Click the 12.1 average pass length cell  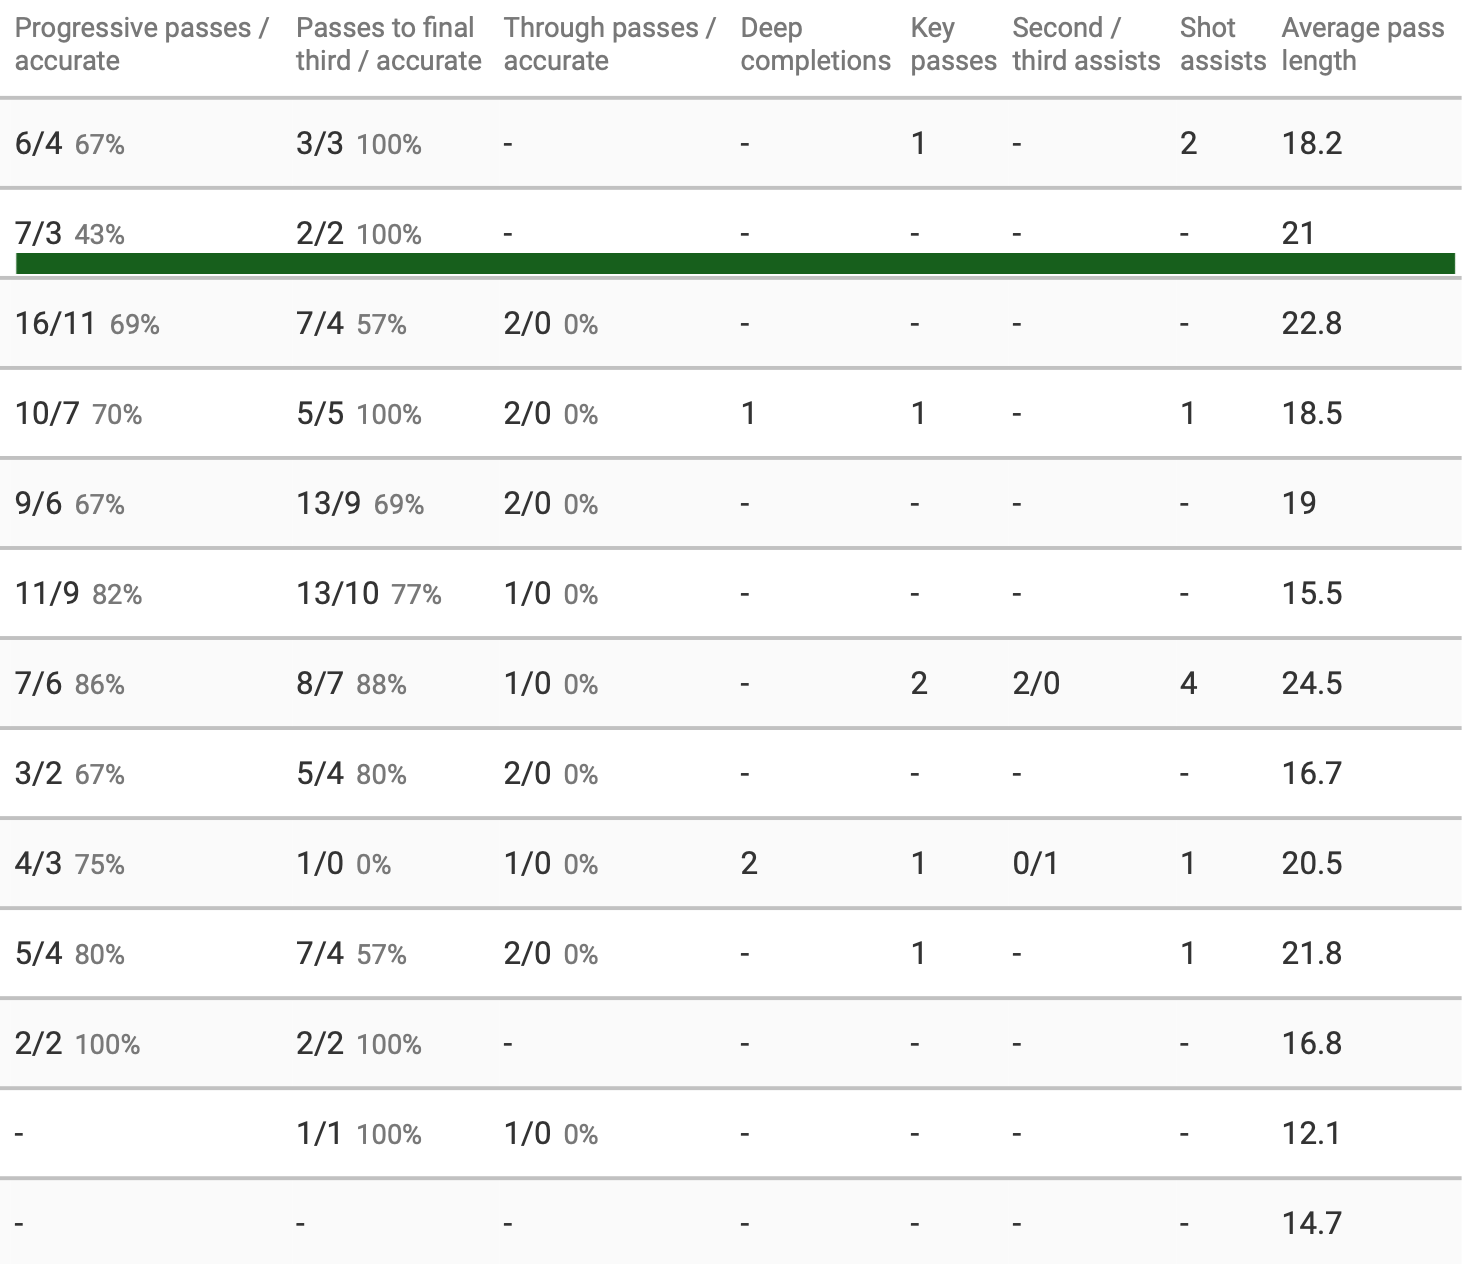(1311, 1134)
